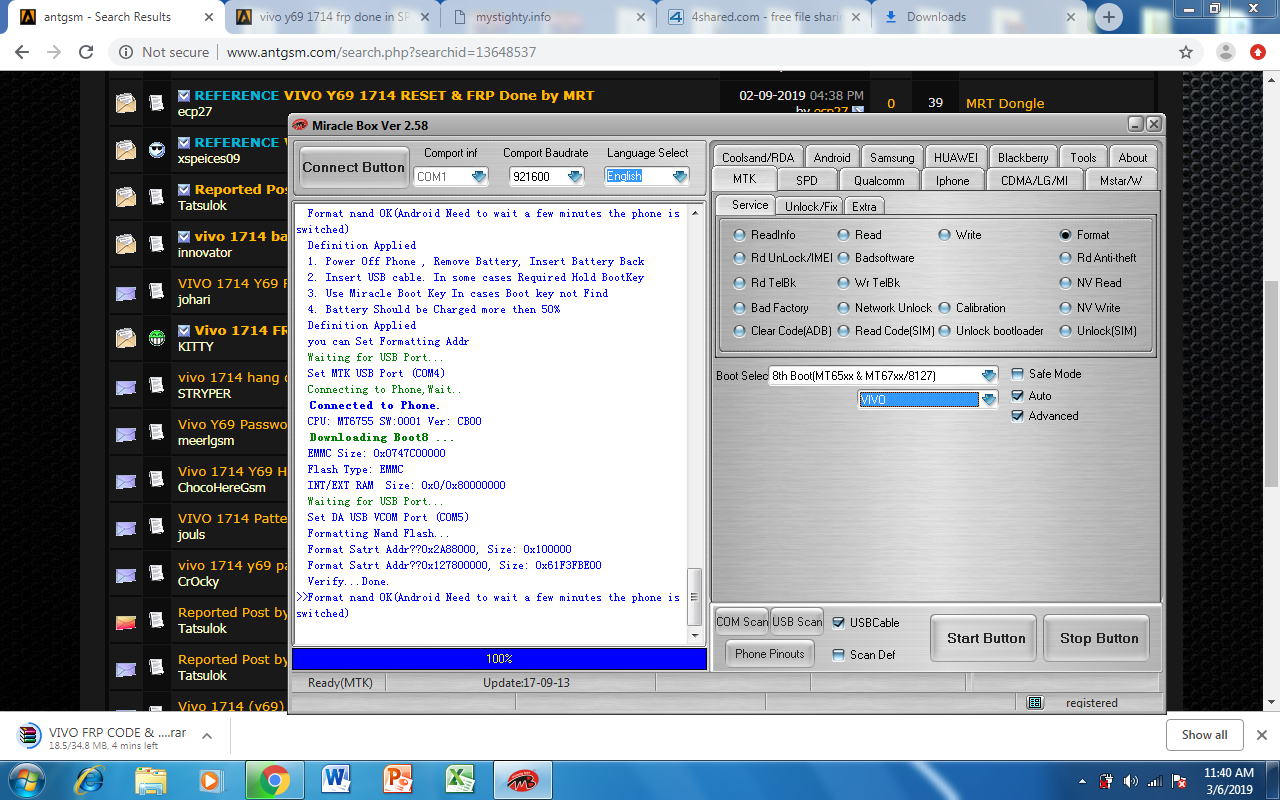Switch to the mystighty.info browser tab
This screenshot has height=800, width=1280.
tap(549, 17)
